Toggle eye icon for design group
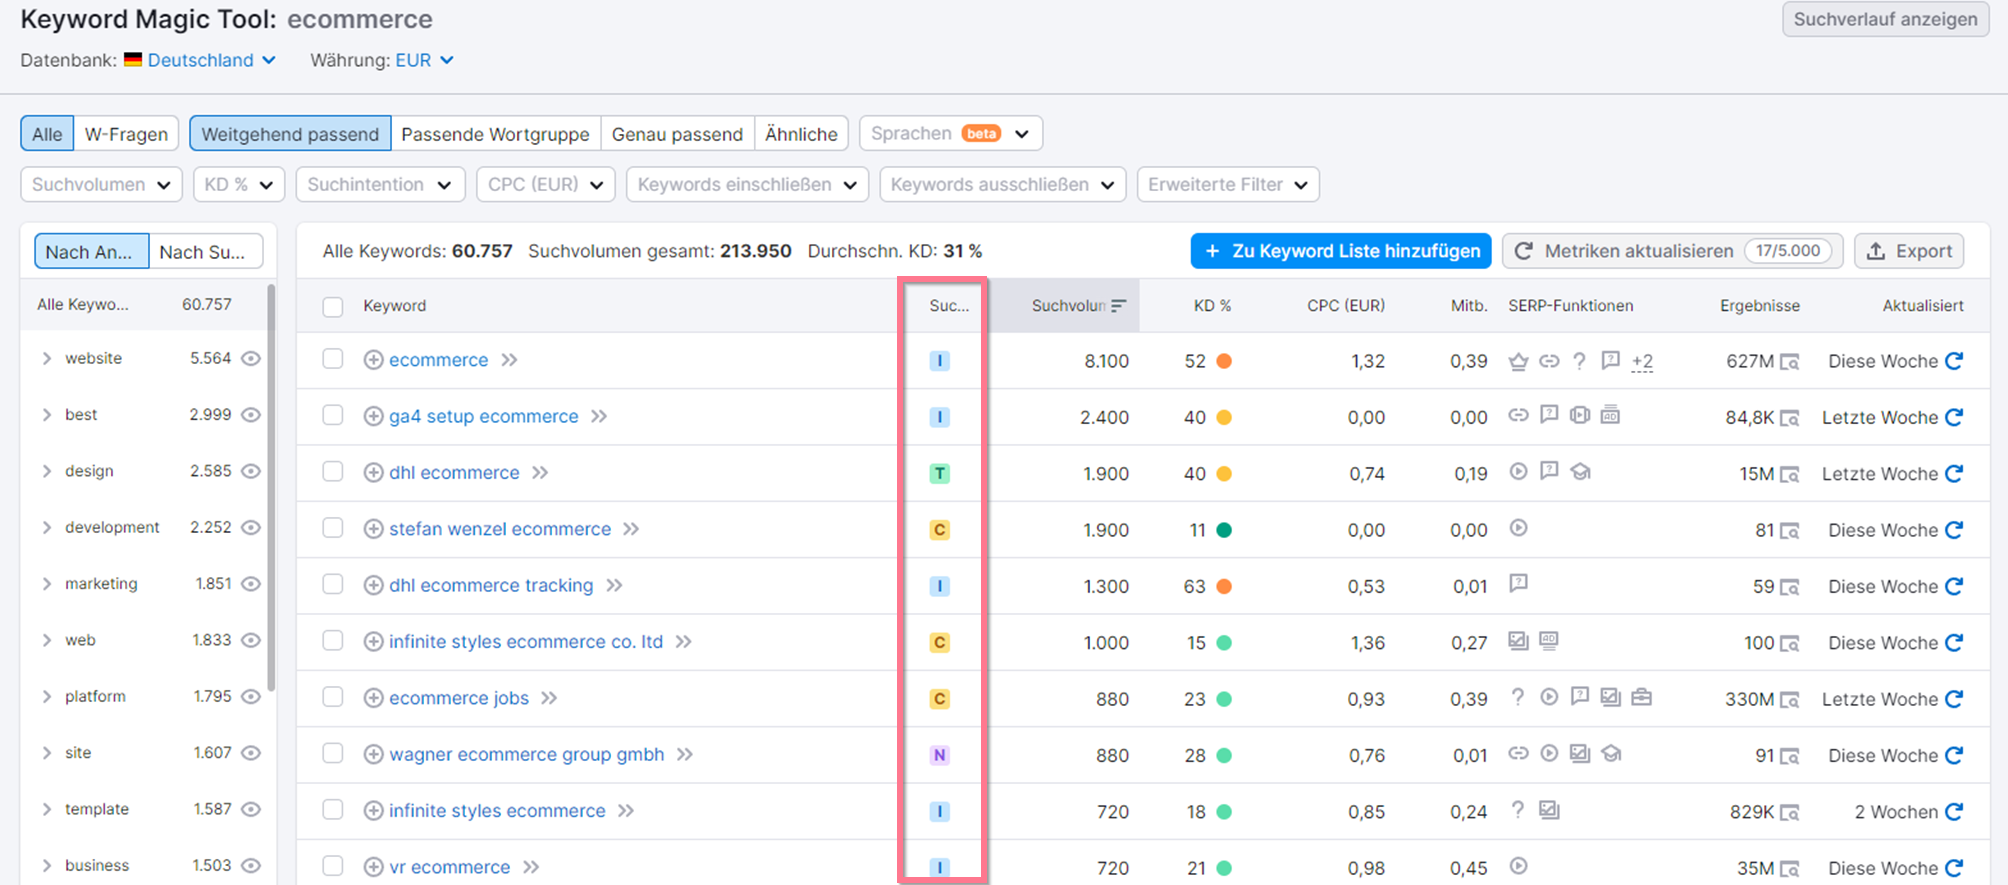The image size is (2008, 885). pos(251,471)
